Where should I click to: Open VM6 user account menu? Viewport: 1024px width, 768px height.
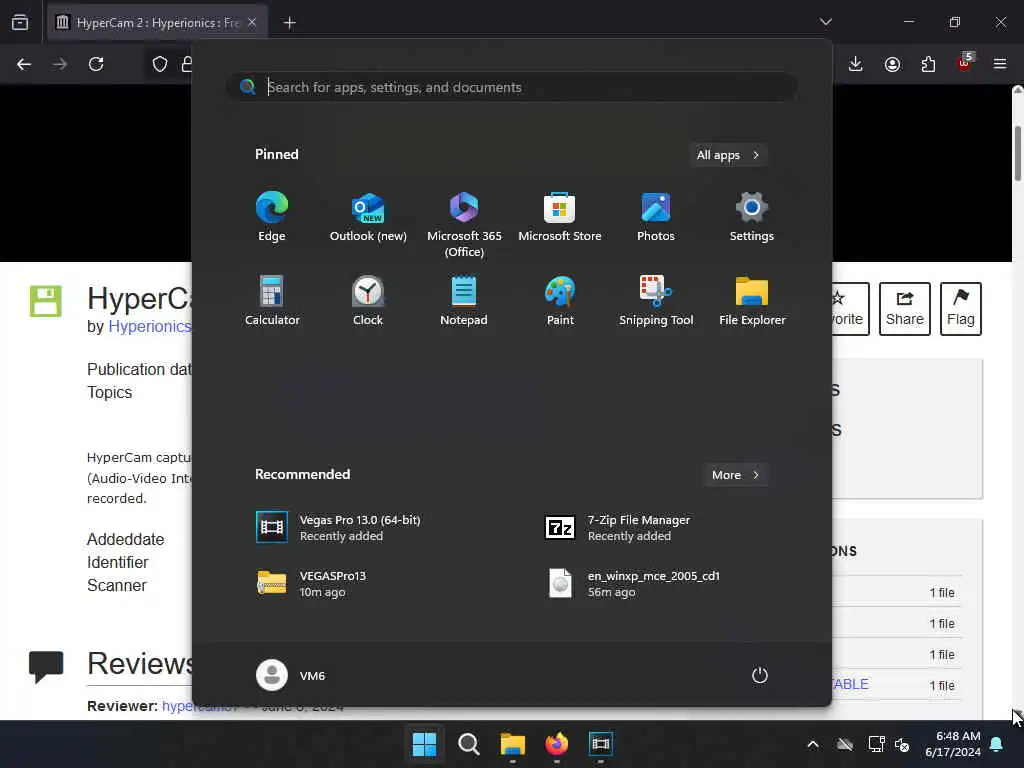click(x=291, y=675)
